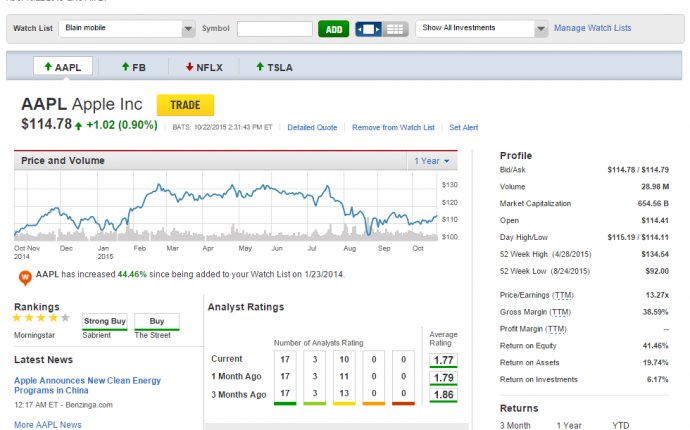Click the 52 Week Low value $92.00
690x430 pixels.
pos(657,271)
